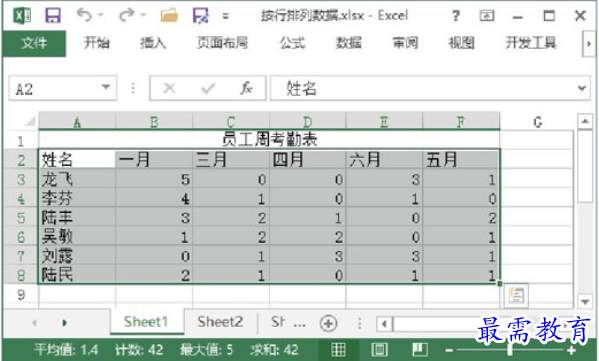Screen dimensions: 599x361
Task: Switch to Page Layout view
Action: [x=379, y=349]
